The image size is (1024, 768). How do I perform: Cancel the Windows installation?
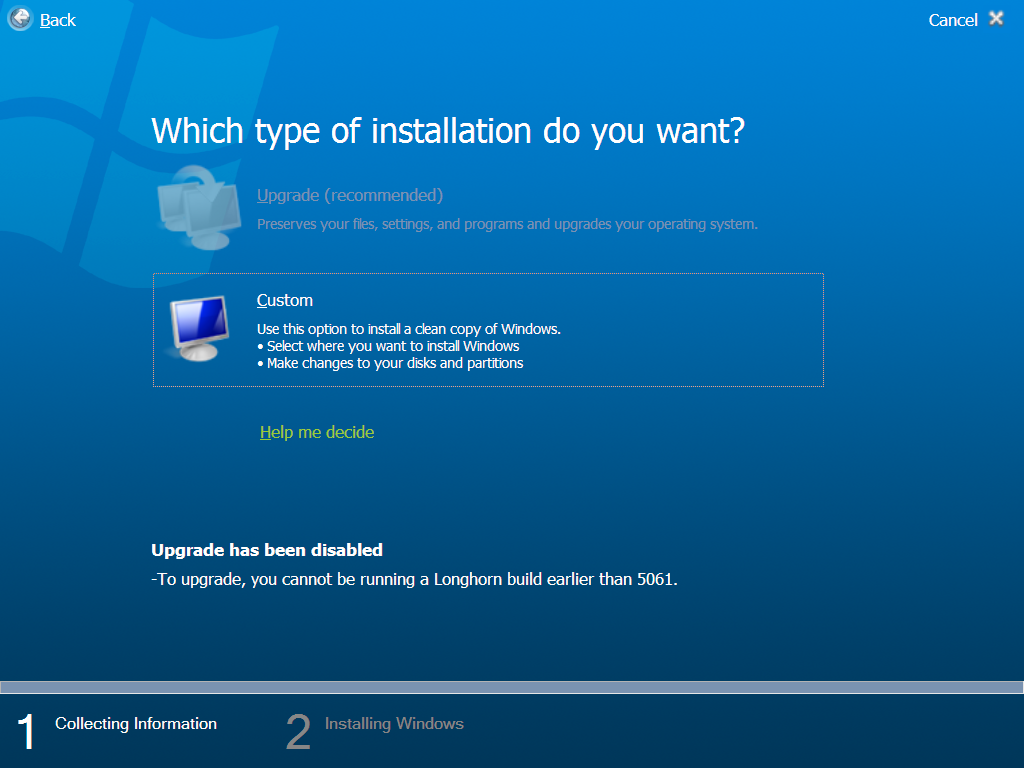[x=953, y=20]
